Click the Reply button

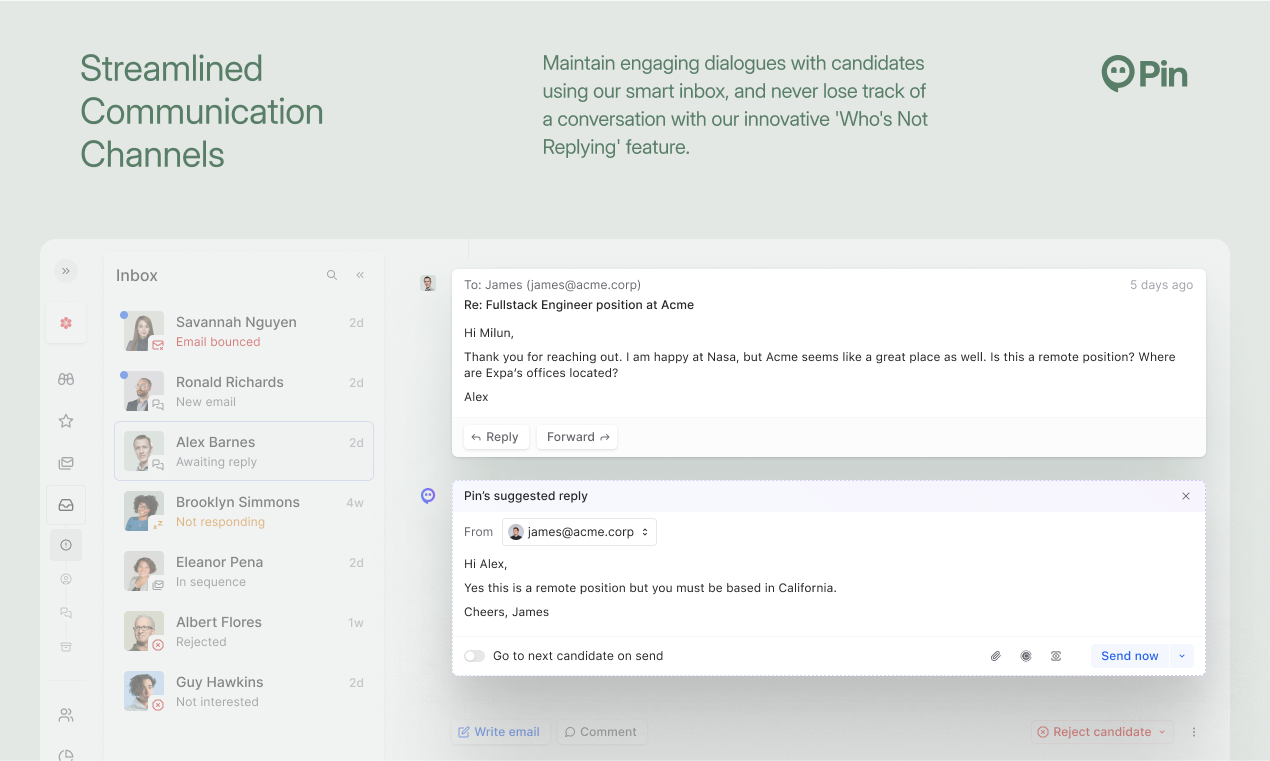496,437
